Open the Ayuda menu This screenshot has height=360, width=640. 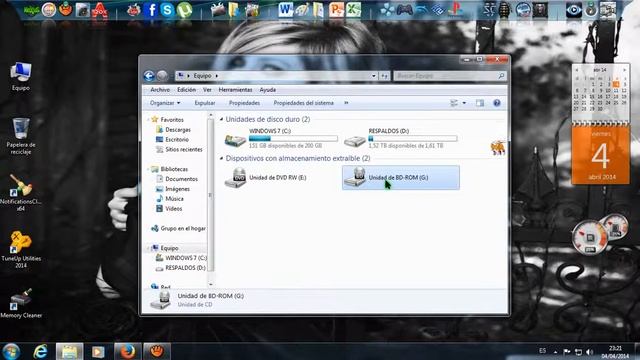click(268, 90)
